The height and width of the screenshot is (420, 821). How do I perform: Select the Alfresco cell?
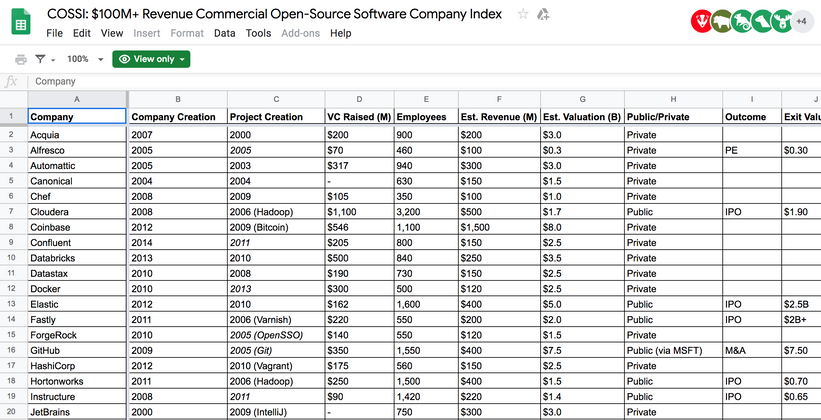tap(77, 150)
